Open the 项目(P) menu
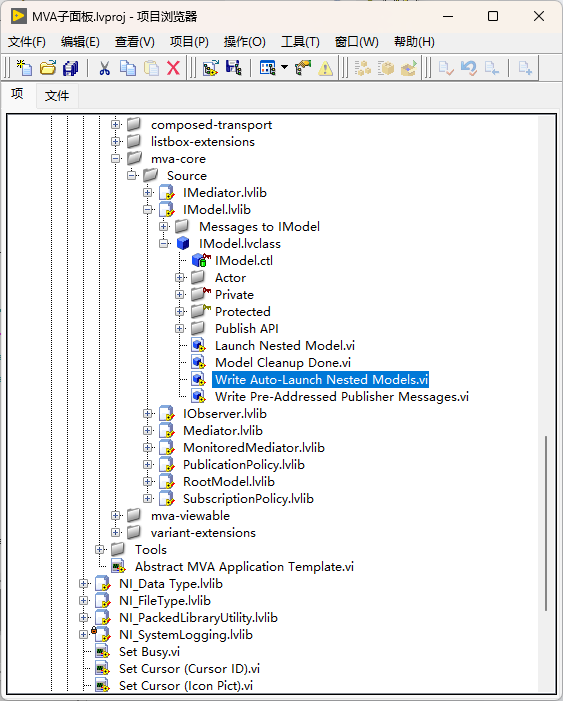563x701 pixels. 189,42
